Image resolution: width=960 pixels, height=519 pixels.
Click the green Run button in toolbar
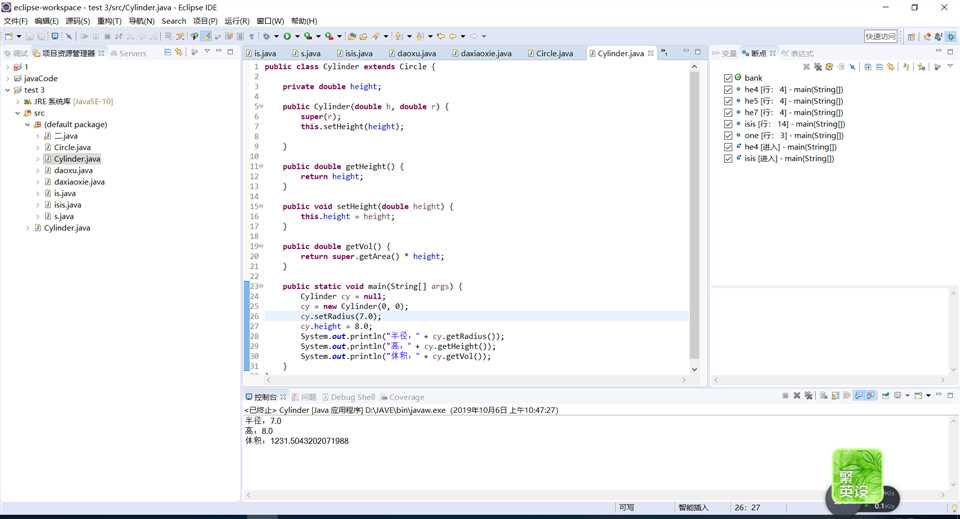click(x=287, y=36)
